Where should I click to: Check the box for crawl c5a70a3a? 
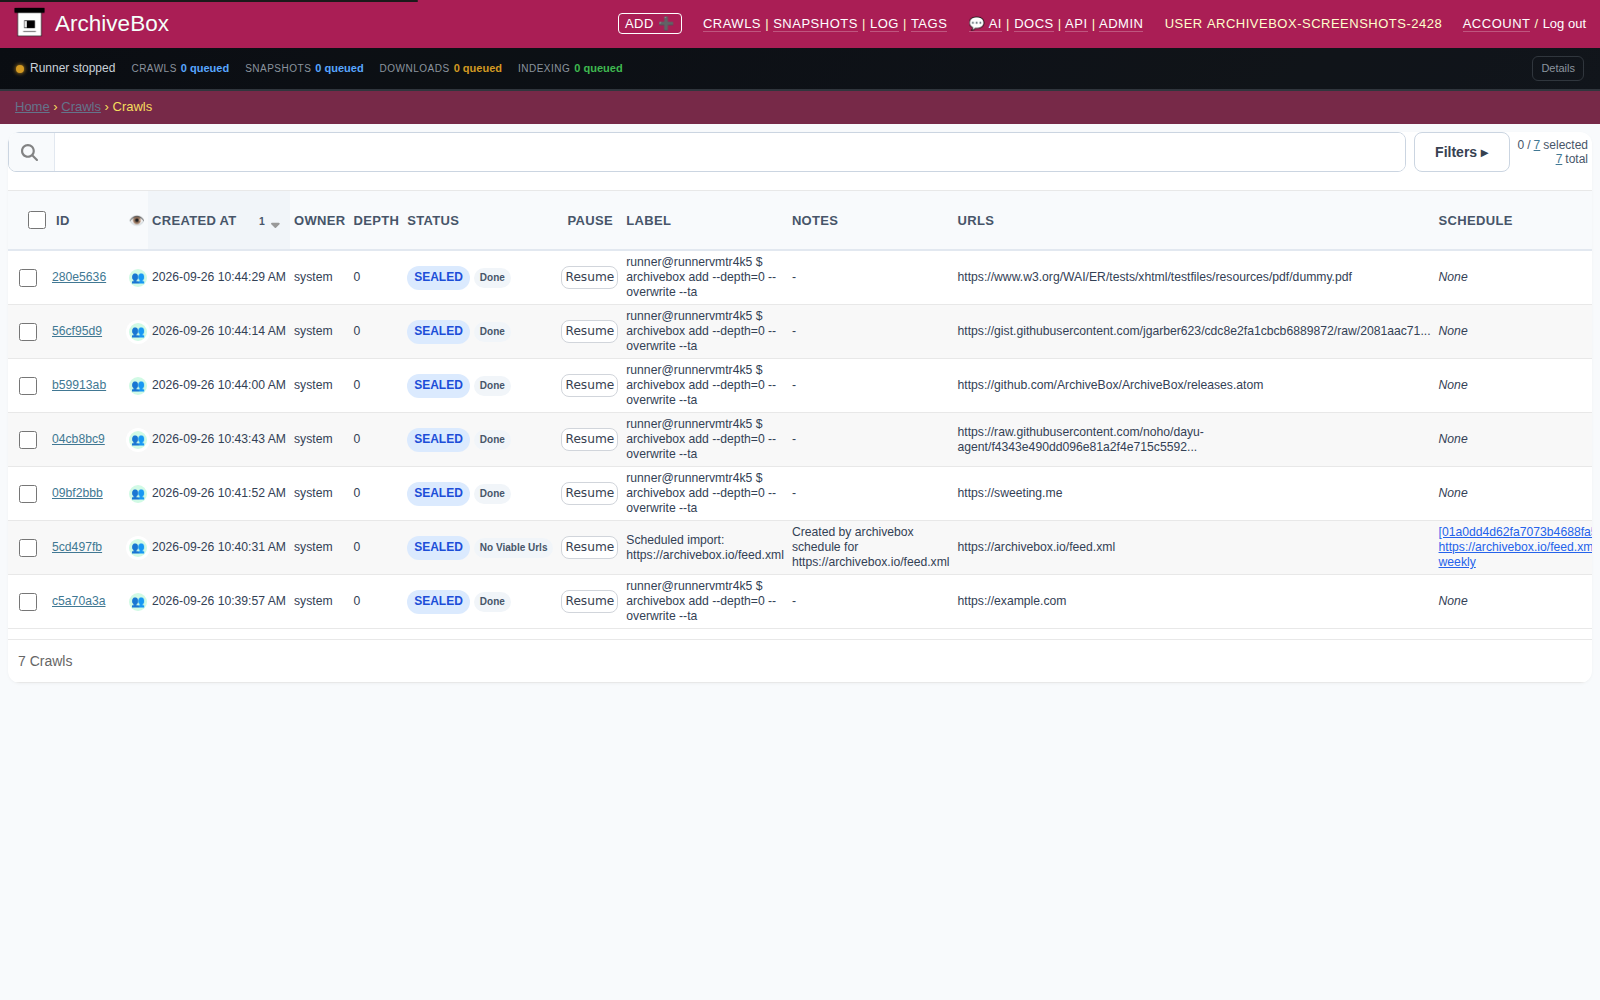pos(28,602)
